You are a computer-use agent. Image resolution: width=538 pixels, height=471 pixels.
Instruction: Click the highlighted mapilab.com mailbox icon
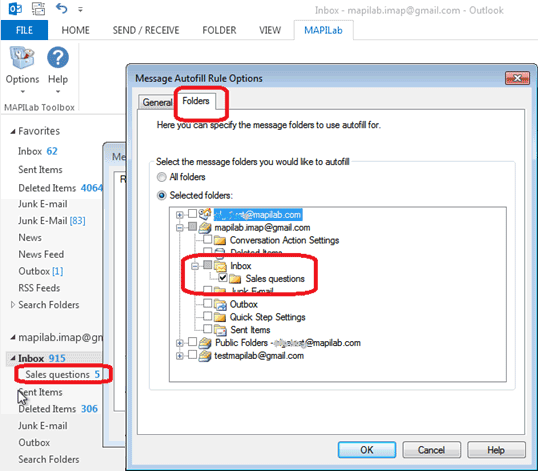(205, 214)
